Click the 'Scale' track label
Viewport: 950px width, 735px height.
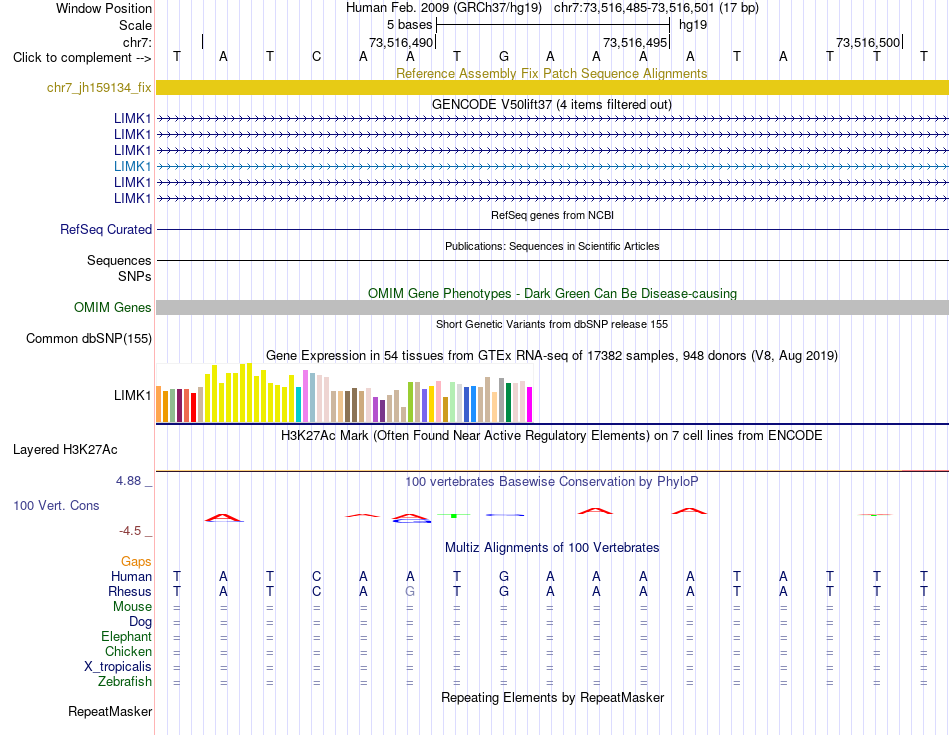tap(135, 25)
